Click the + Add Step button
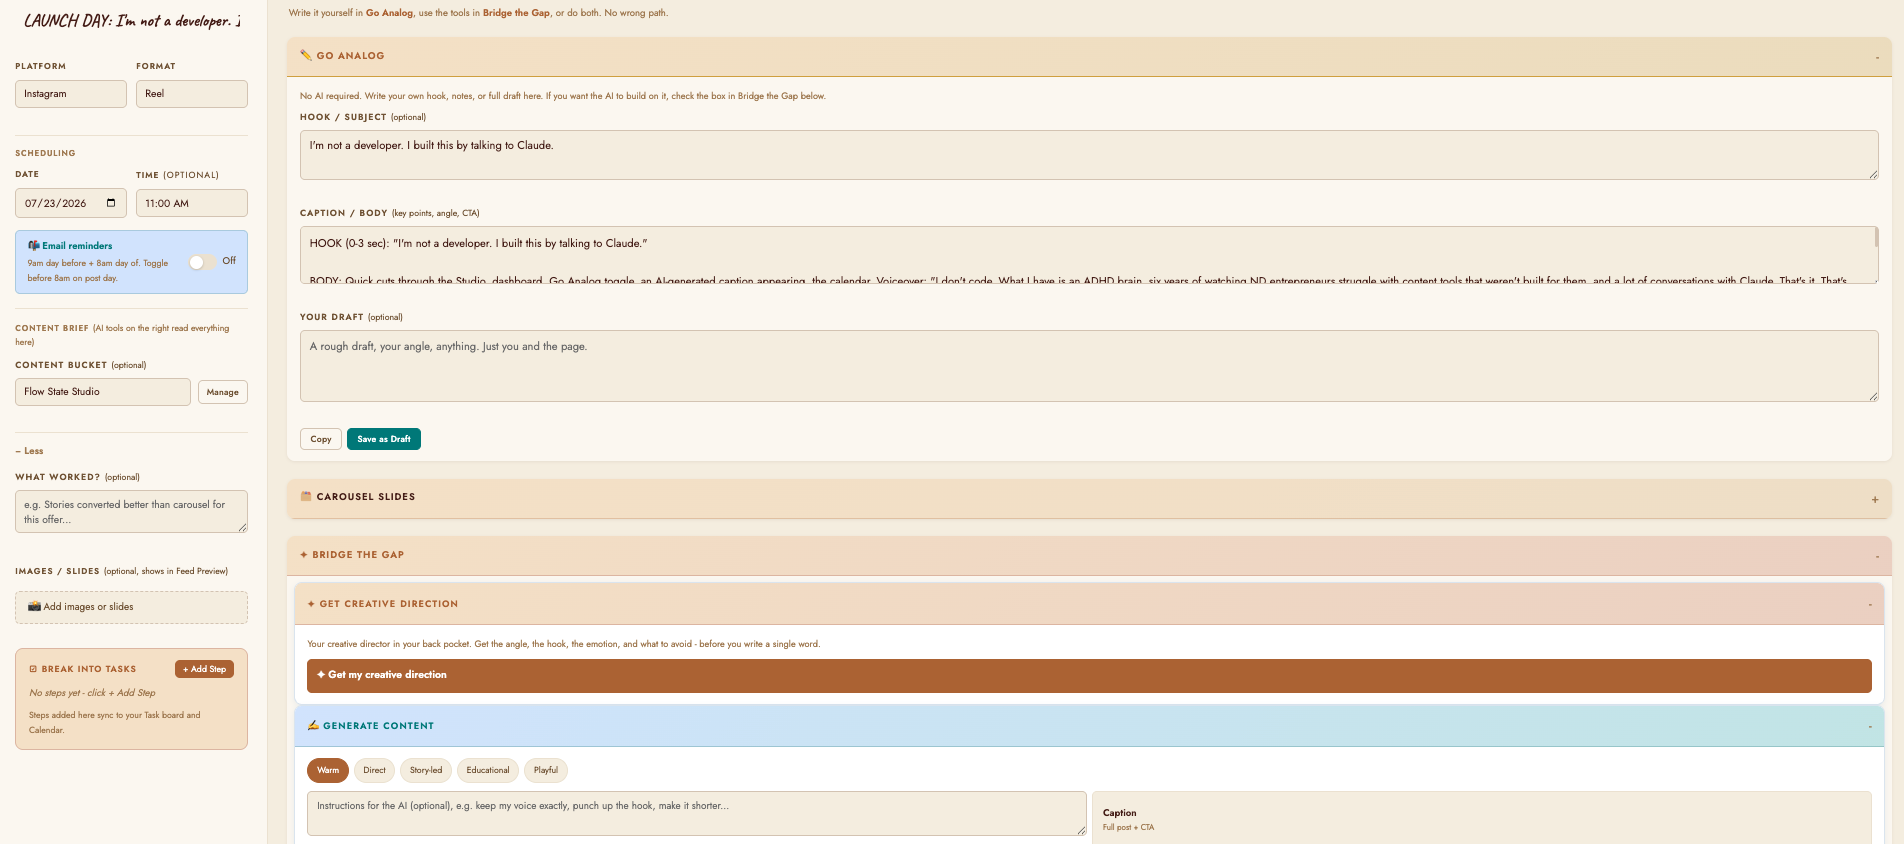The height and width of the screenshot is (844, 1904). click(x=204, y=669)
